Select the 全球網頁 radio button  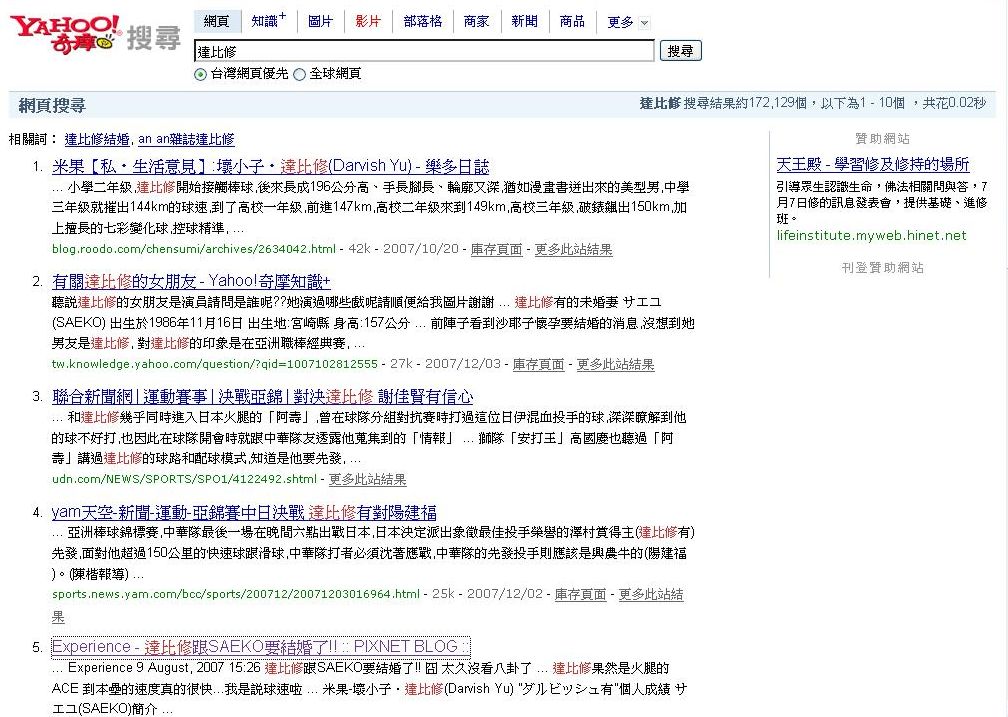(x=300, y=75)
